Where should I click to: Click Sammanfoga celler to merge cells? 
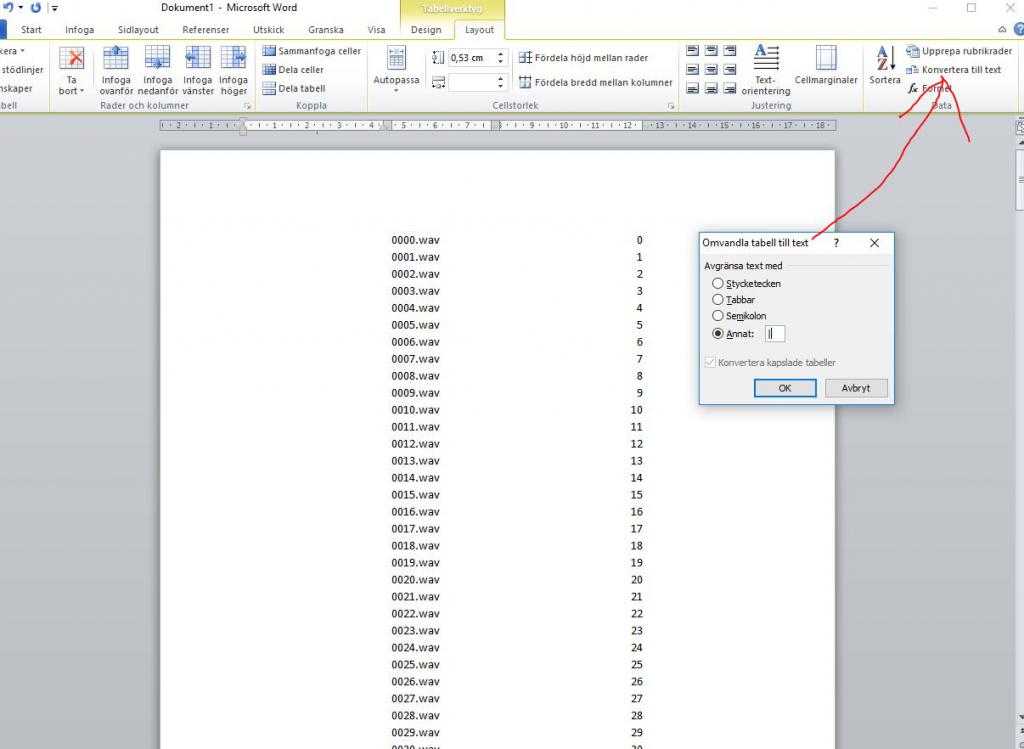click(x=311, y=51)
